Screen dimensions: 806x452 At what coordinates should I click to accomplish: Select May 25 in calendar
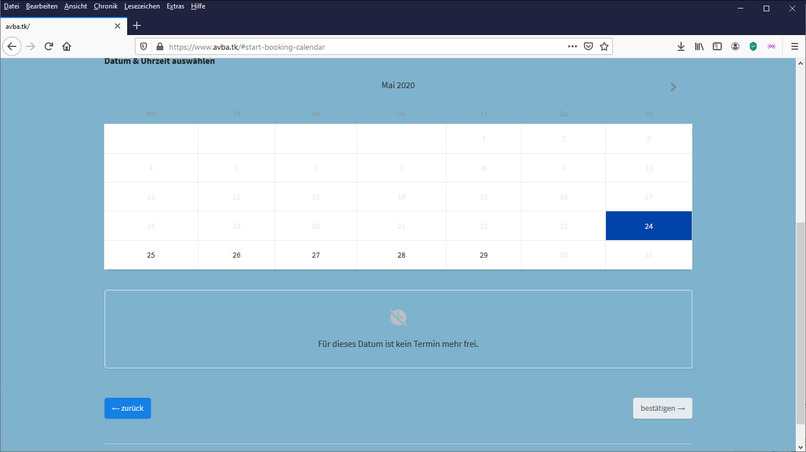coord(151,255)
